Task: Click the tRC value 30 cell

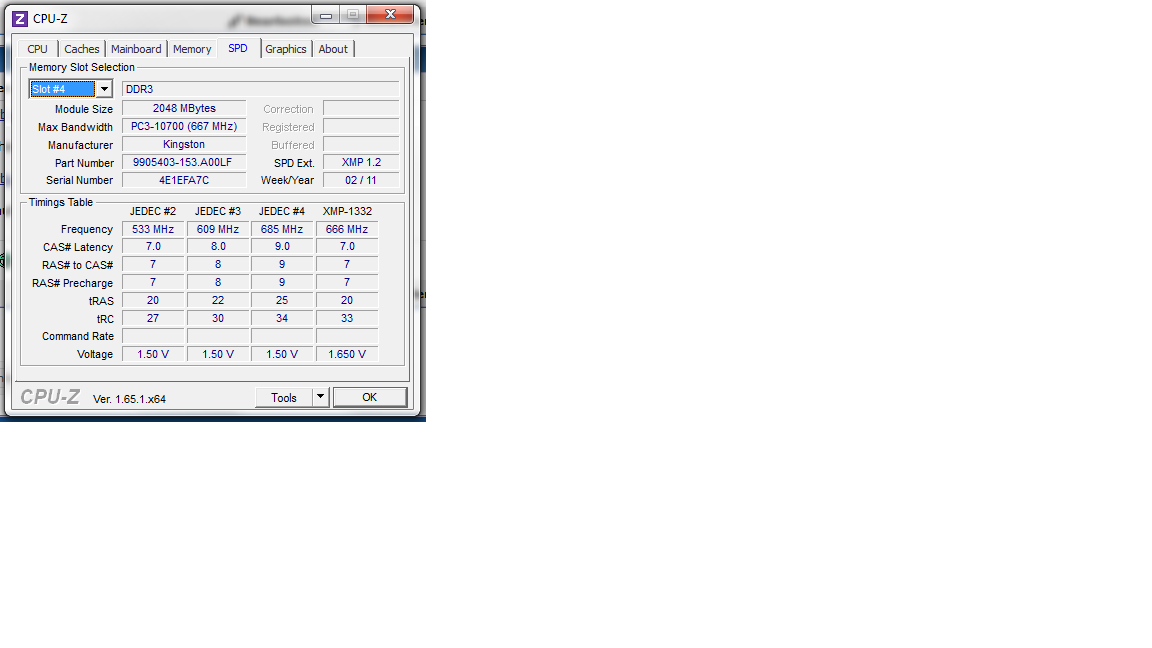Action: click(x=217, y=318)
